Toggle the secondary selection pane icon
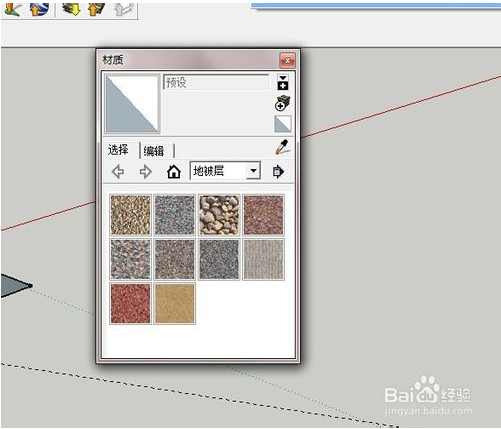 (283, 82)
